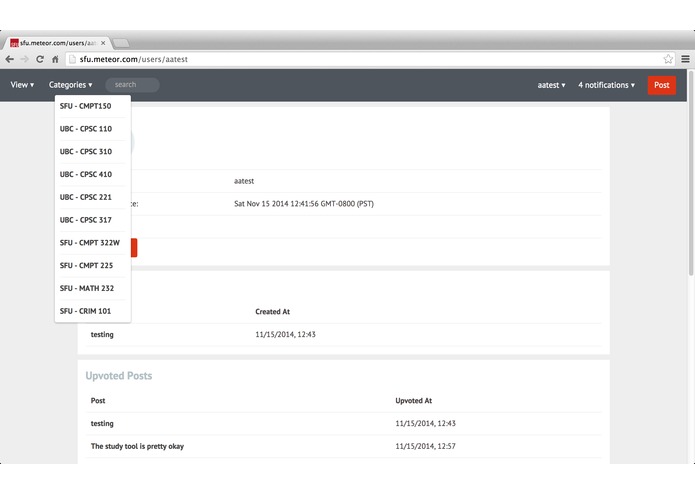
Task: Click the Post column header
Action: (98, 401)
